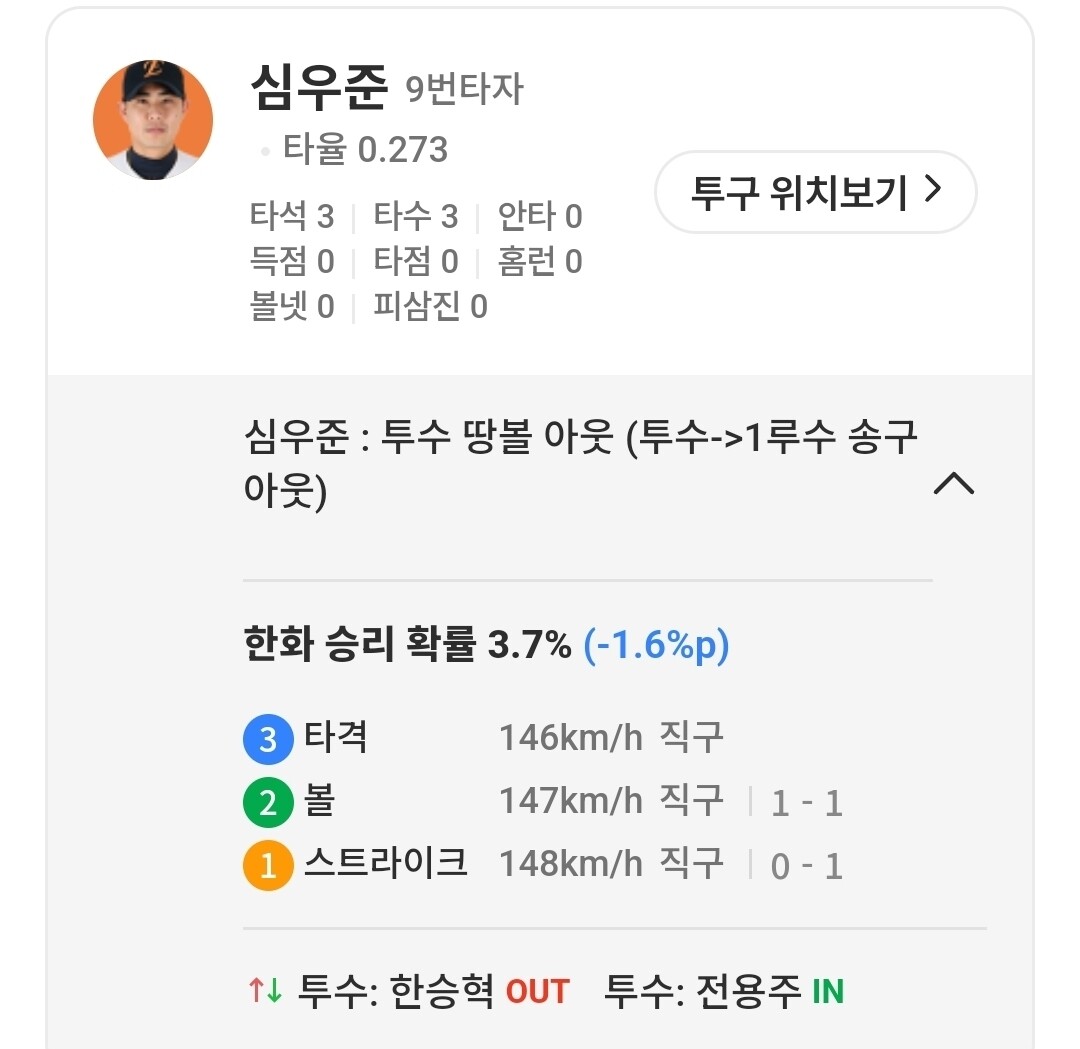Click the red-green substitution arrows icon
Image resolution: width=1080 pixels, height=1049 pixels.
(x=265, y=991)
